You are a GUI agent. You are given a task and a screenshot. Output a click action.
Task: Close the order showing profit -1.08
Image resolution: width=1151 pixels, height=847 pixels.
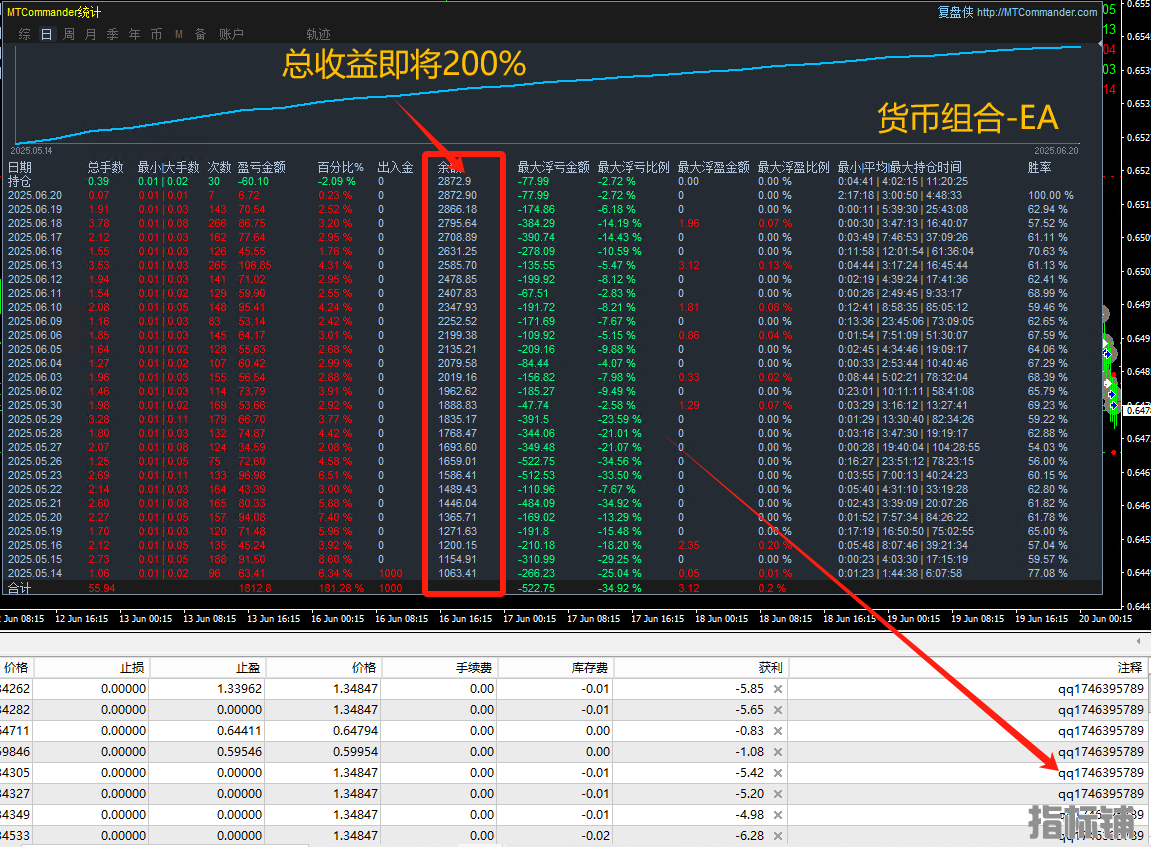pos(777,752)
